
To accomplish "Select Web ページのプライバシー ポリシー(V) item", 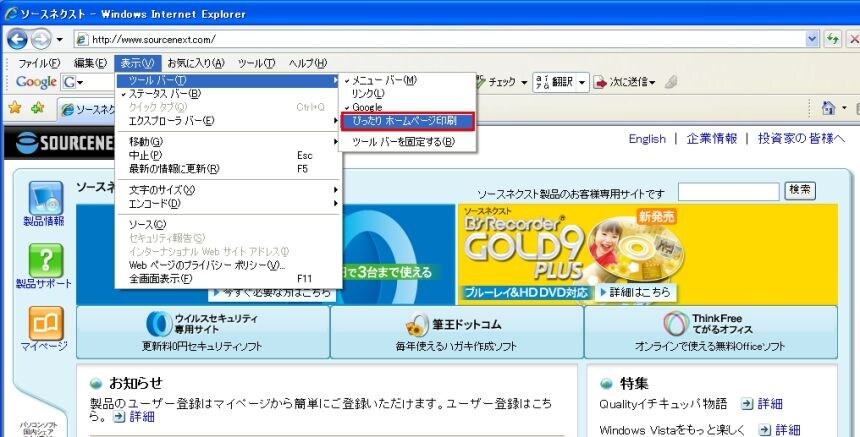I will (x=229, y=265).
